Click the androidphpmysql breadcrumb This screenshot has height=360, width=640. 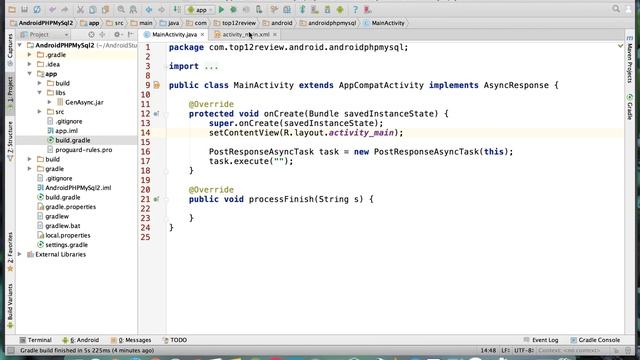[x=328, y=23]
